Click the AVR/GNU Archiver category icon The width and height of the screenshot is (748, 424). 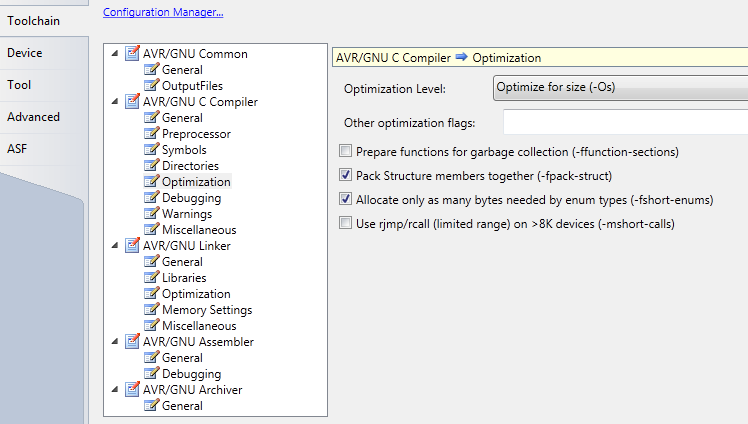coord(132,389)
